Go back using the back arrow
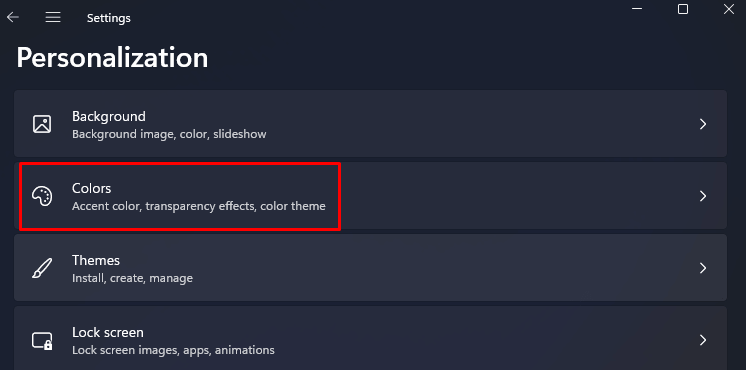The height and width of the screenshot is (370, 746). [x=13, y=18]
